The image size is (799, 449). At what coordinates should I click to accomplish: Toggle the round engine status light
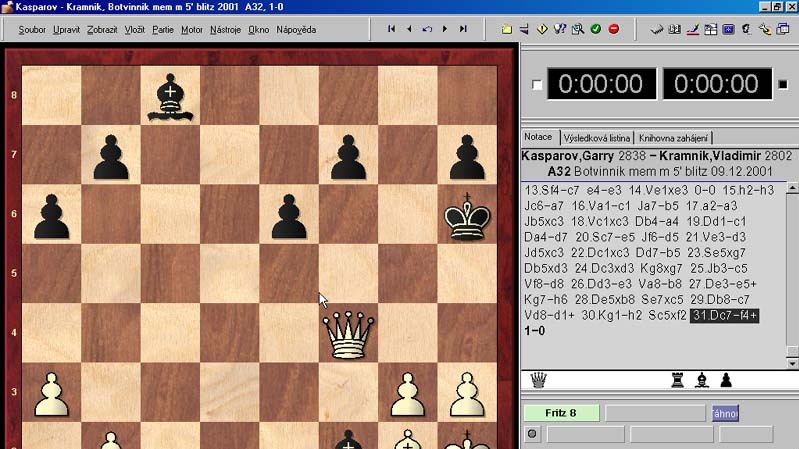533,434
